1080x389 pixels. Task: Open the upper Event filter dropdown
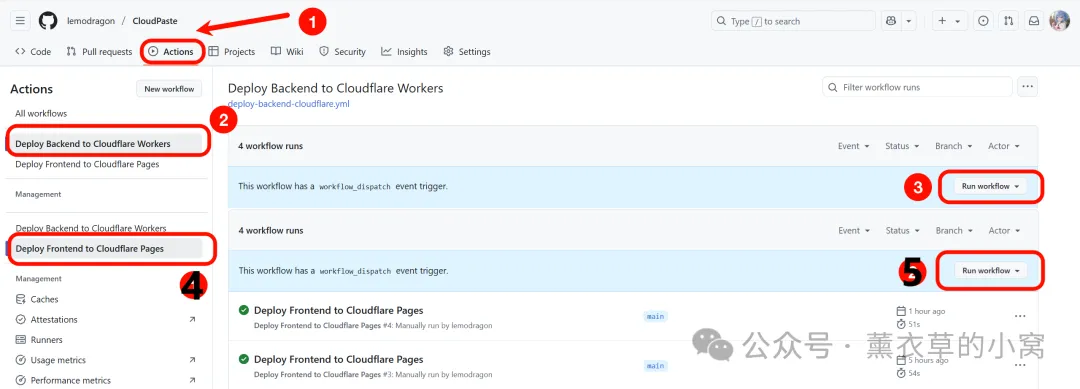point(853,146)
